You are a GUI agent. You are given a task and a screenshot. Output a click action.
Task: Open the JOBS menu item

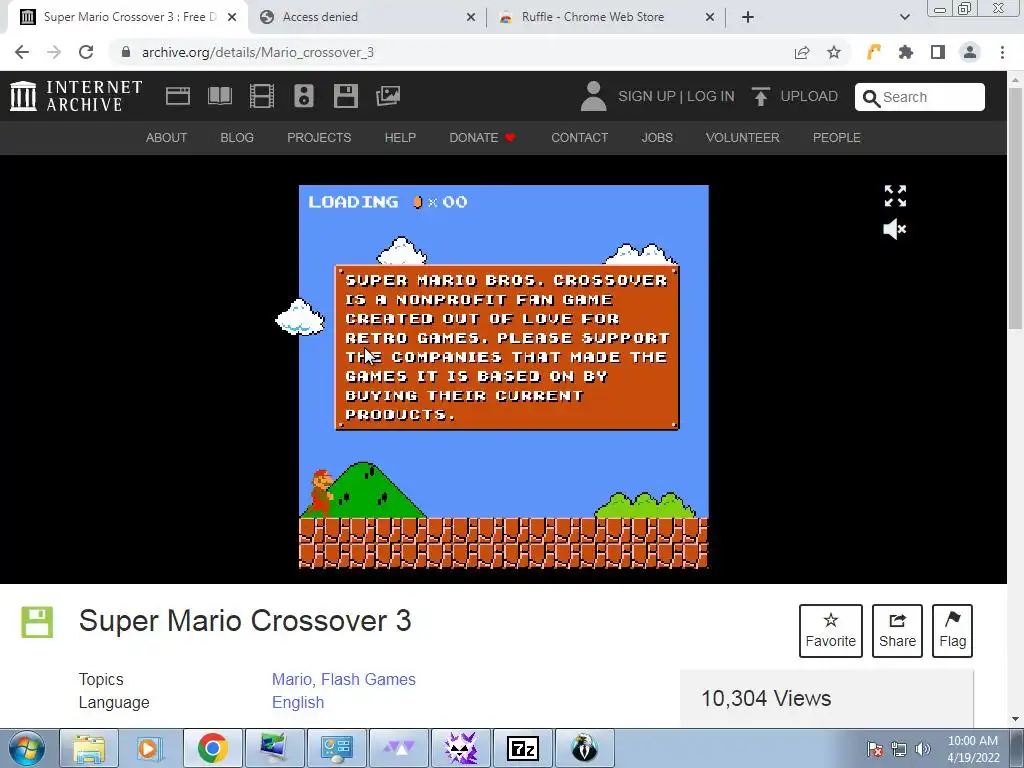click(657, 138)
